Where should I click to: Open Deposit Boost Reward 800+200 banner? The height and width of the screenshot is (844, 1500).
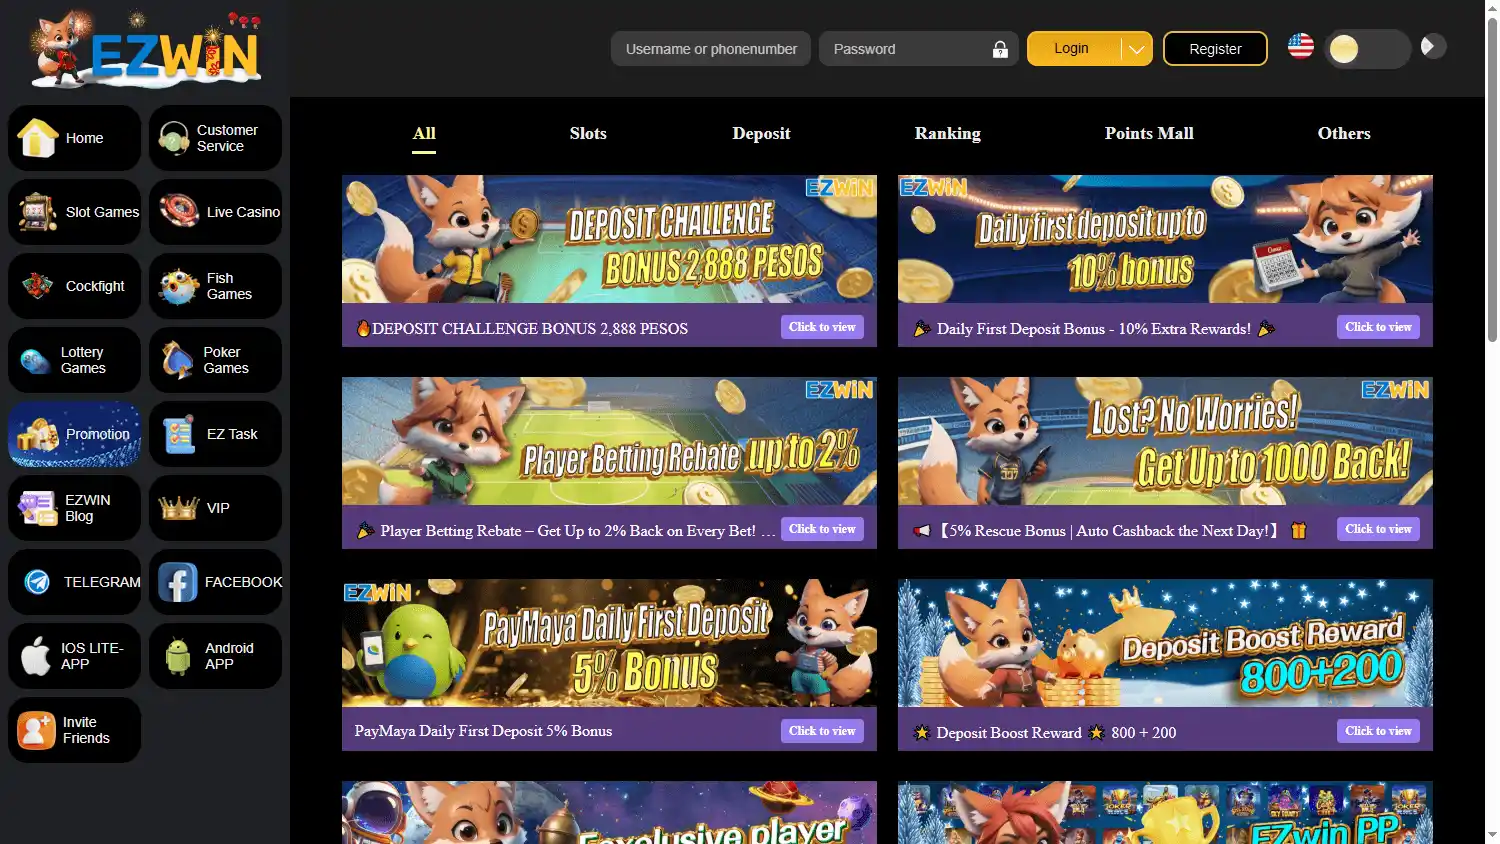(1165, 643)
